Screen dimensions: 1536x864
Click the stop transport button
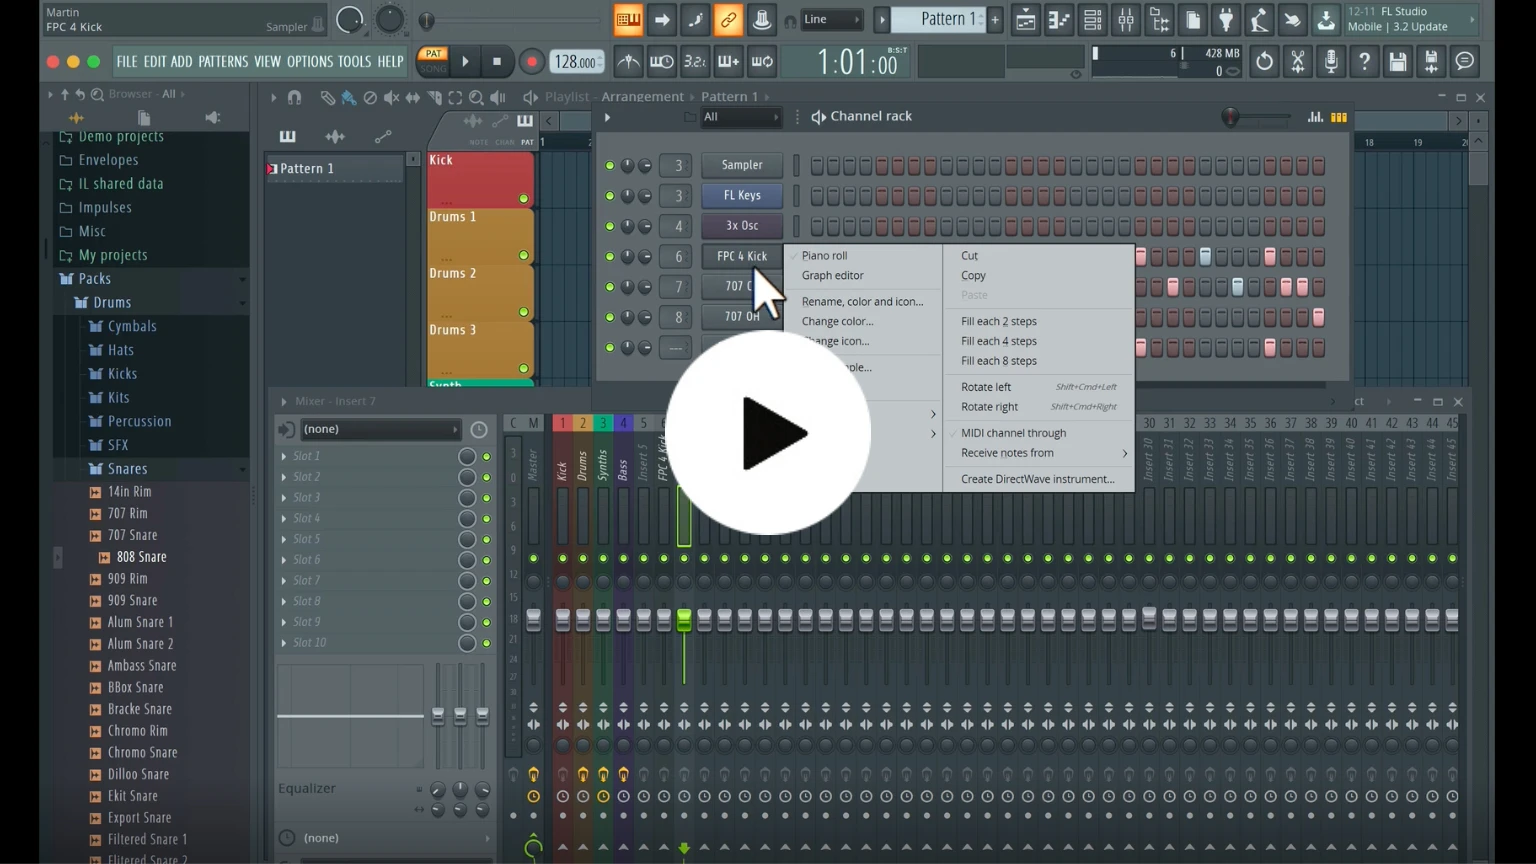click(x=497, y=62)
